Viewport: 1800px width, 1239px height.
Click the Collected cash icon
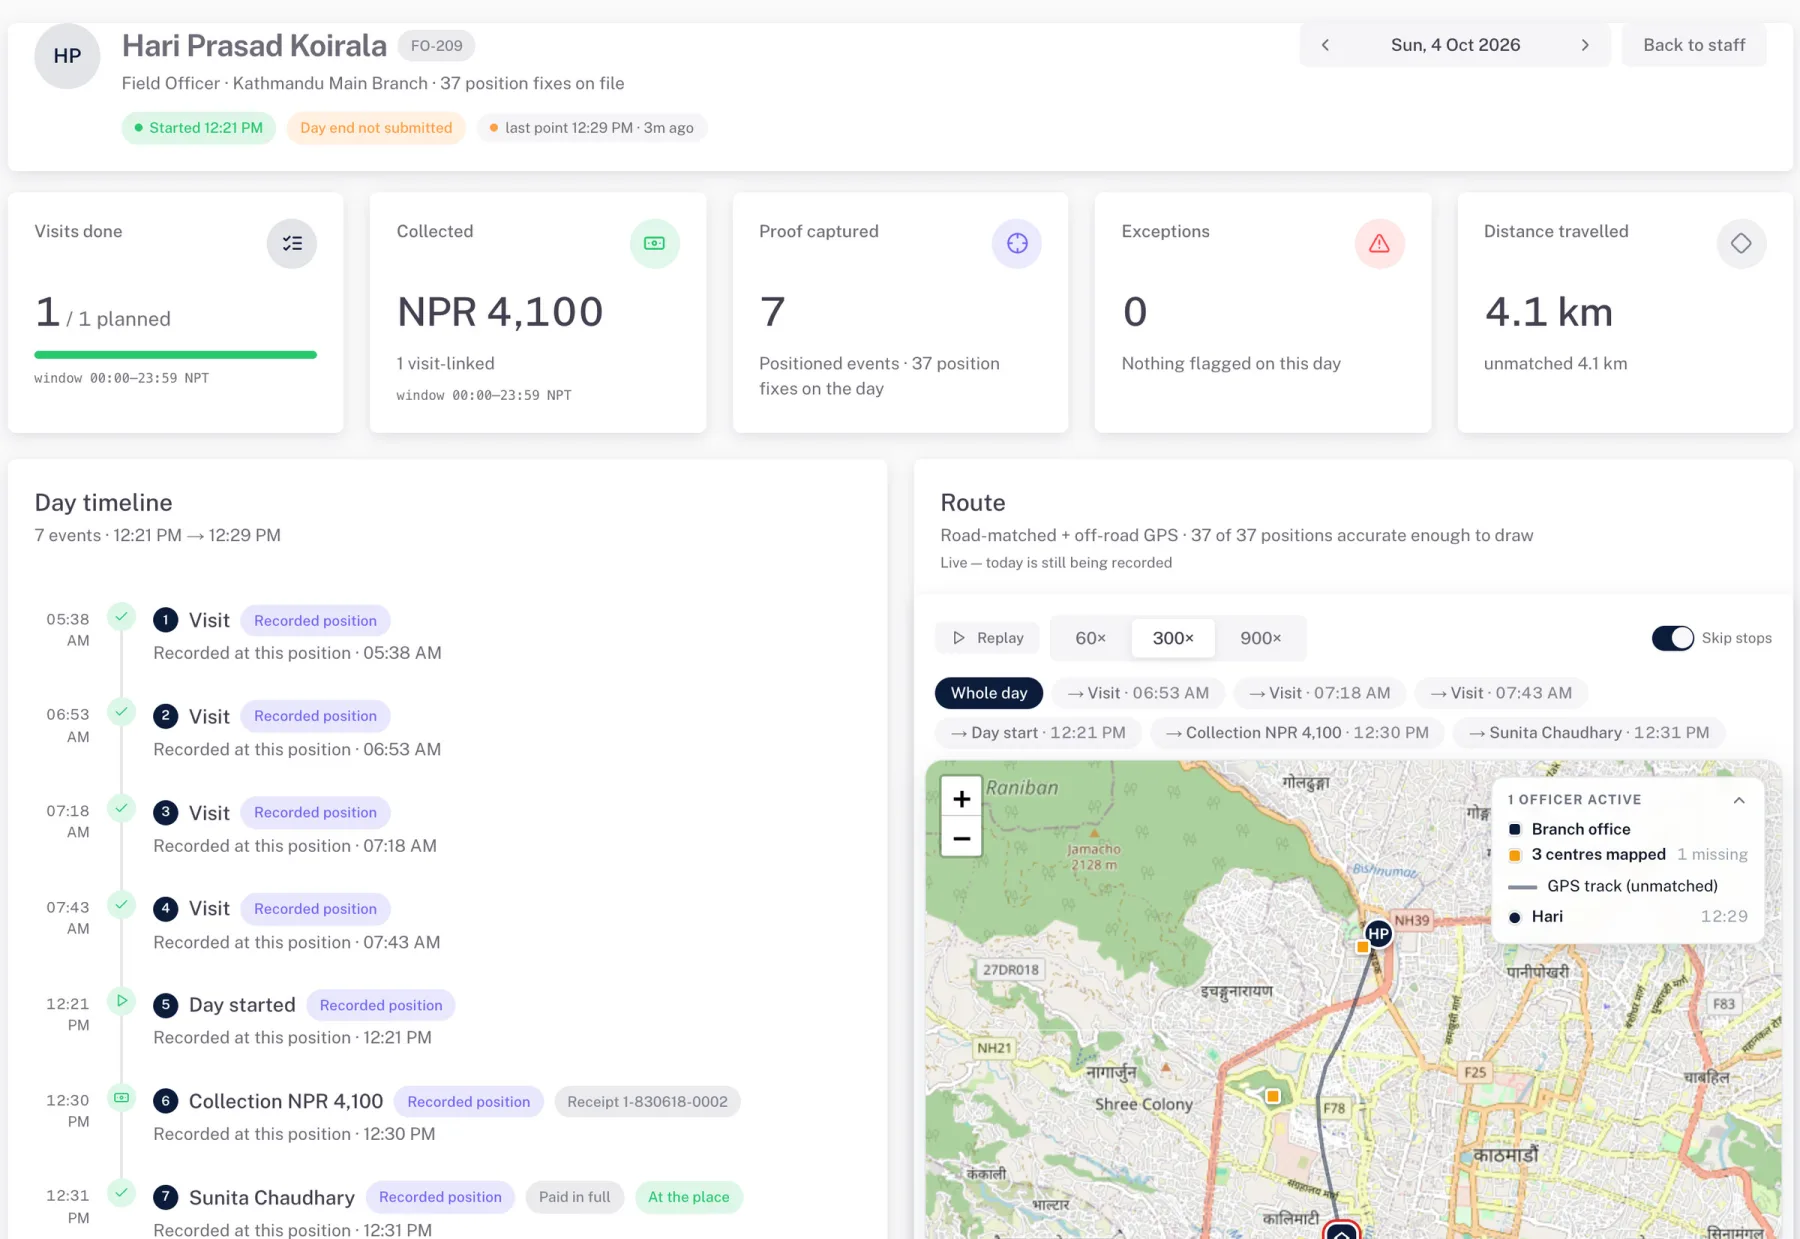click(x=655, y=243)
